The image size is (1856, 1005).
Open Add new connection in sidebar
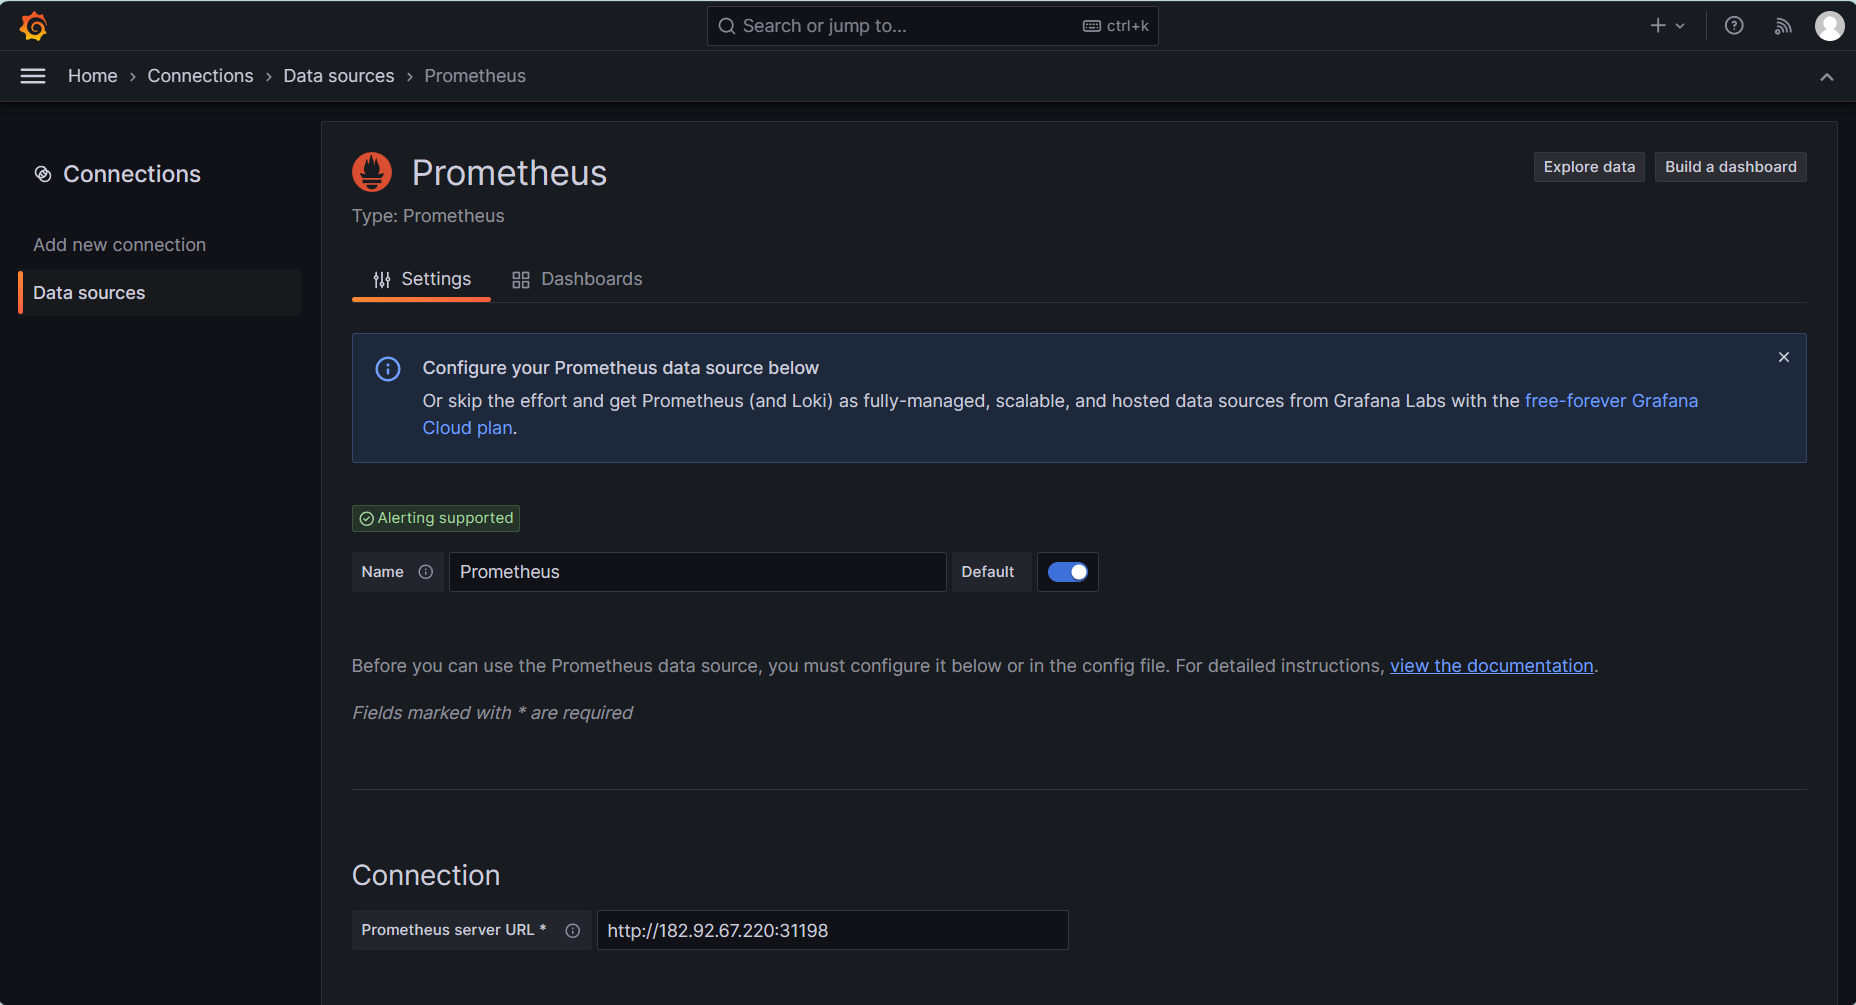point(119,245)
